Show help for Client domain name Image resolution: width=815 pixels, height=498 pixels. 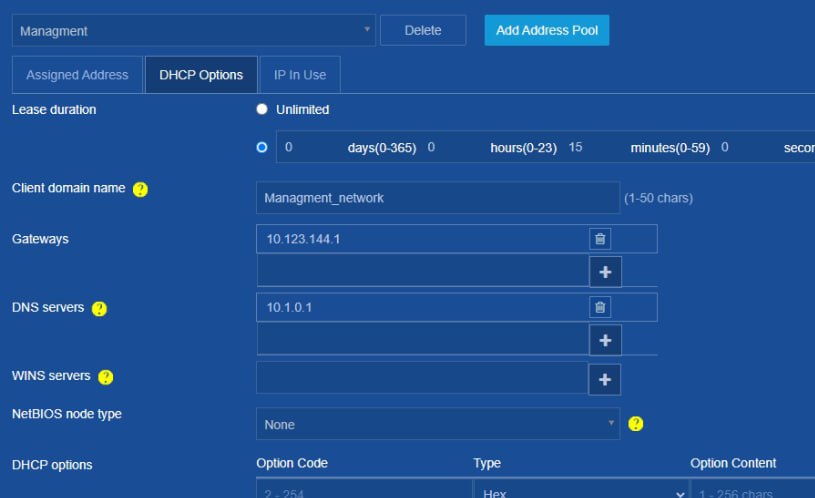click(x=140, y=189)
